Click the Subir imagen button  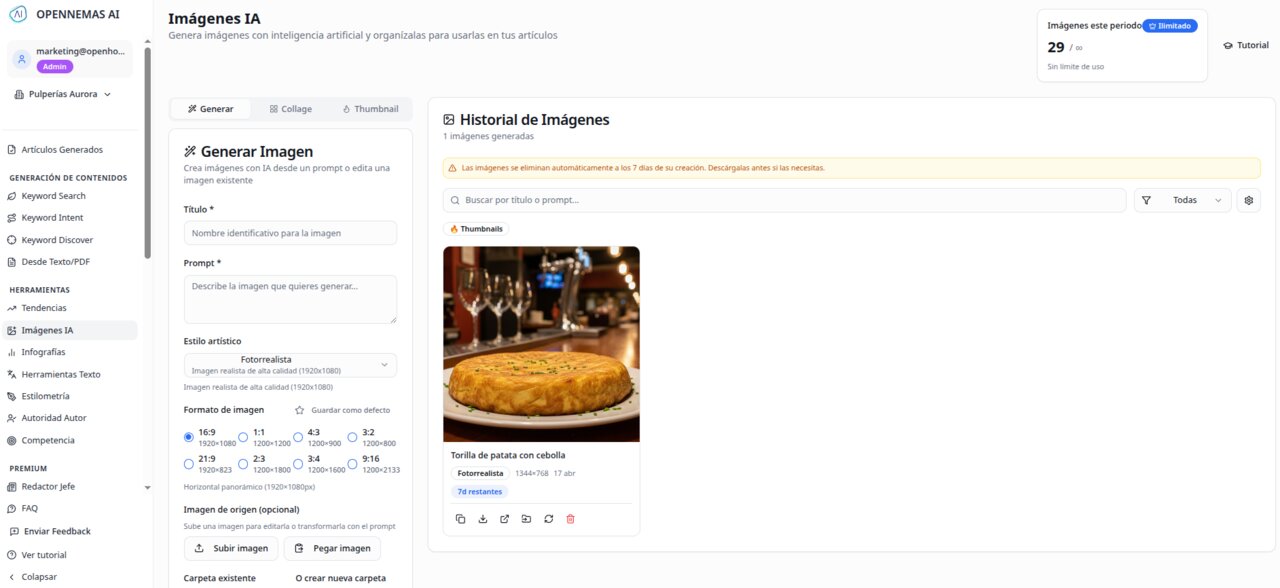[231, 548]
